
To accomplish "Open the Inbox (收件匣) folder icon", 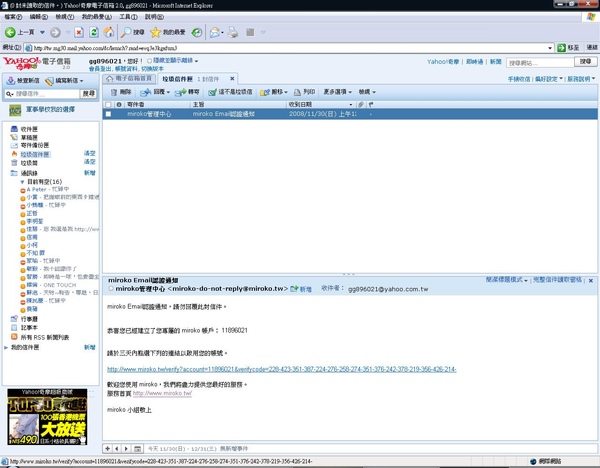I will 14,129.
